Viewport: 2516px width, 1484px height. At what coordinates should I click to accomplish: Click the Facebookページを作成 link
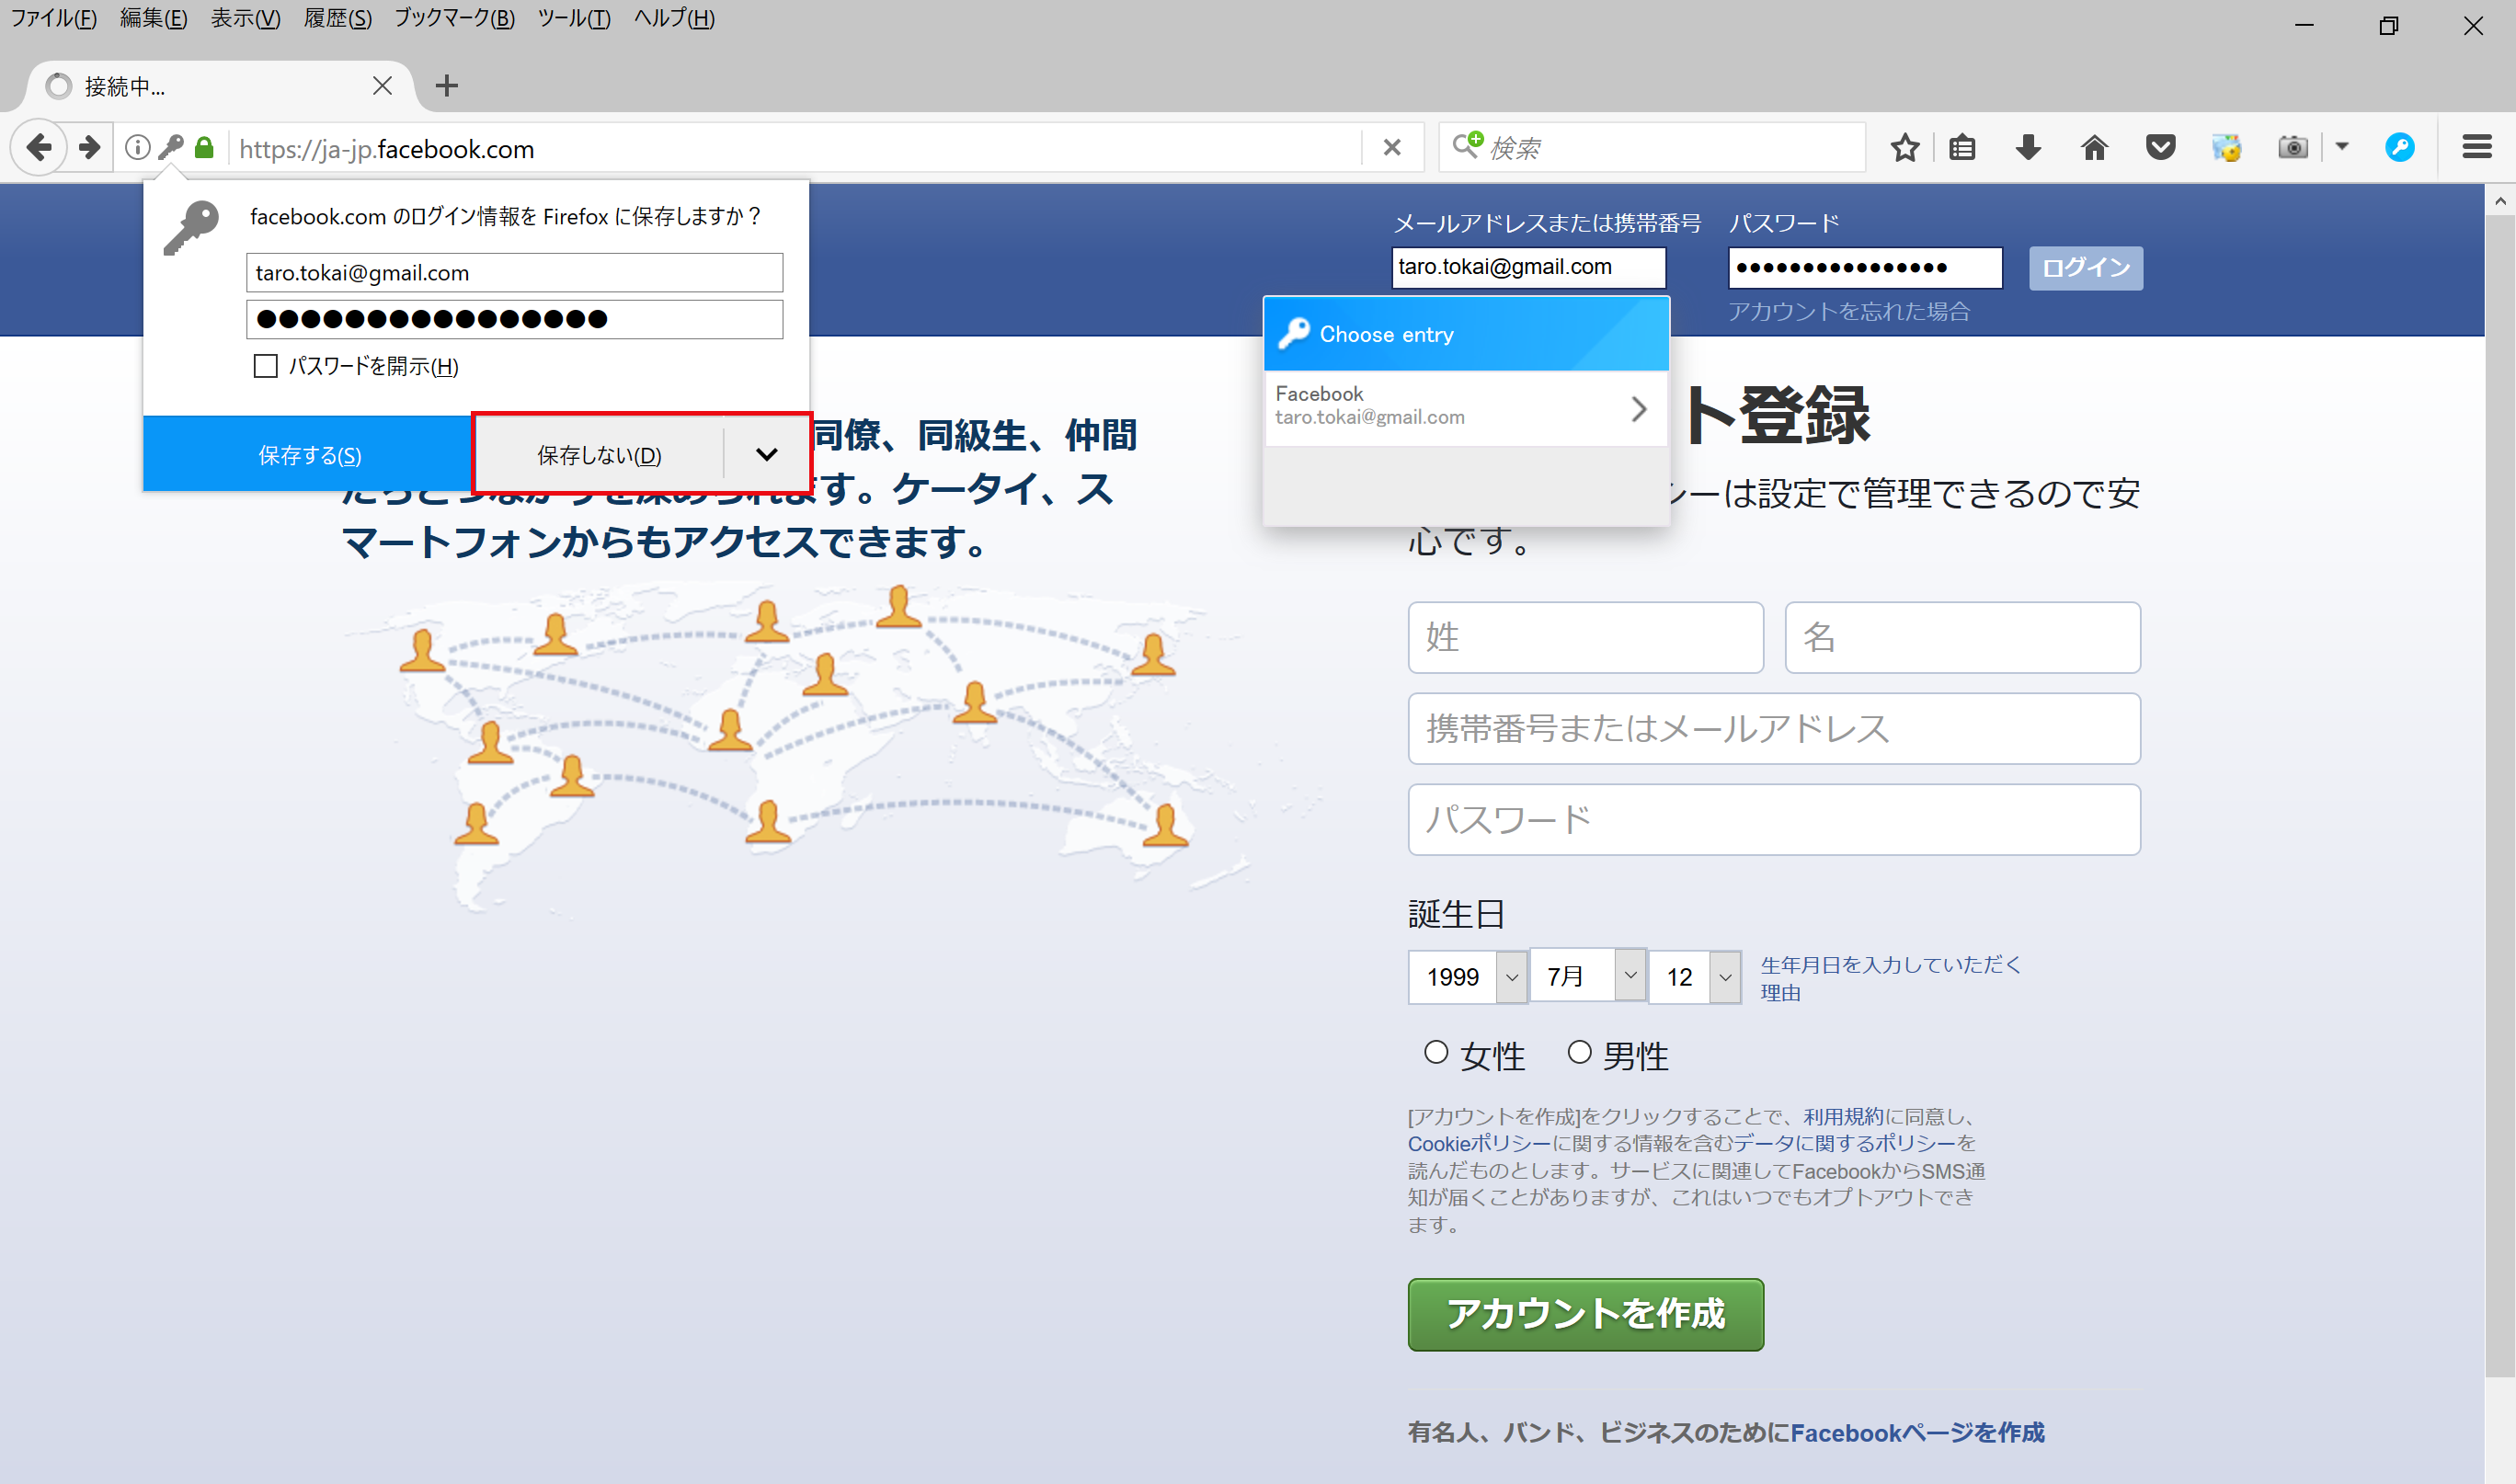pyautogui.click(x=1917, y=1432)
